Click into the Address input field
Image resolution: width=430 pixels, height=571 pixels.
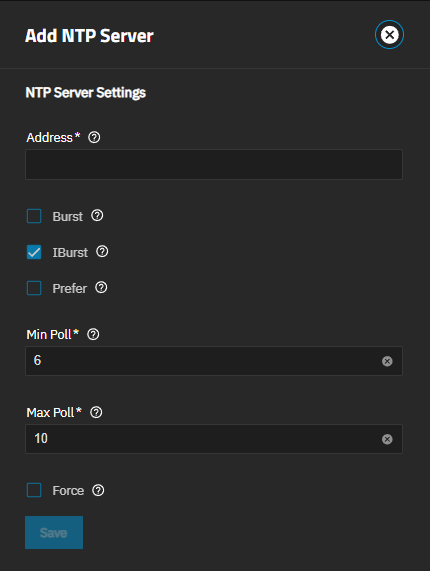(214, 164)
